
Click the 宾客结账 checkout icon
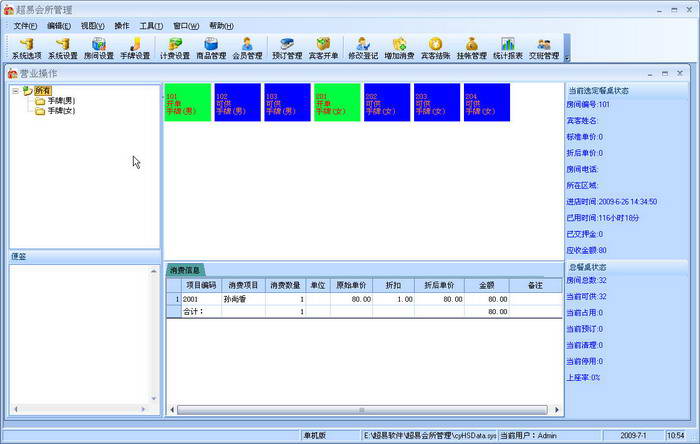click(x=435, y=48)
